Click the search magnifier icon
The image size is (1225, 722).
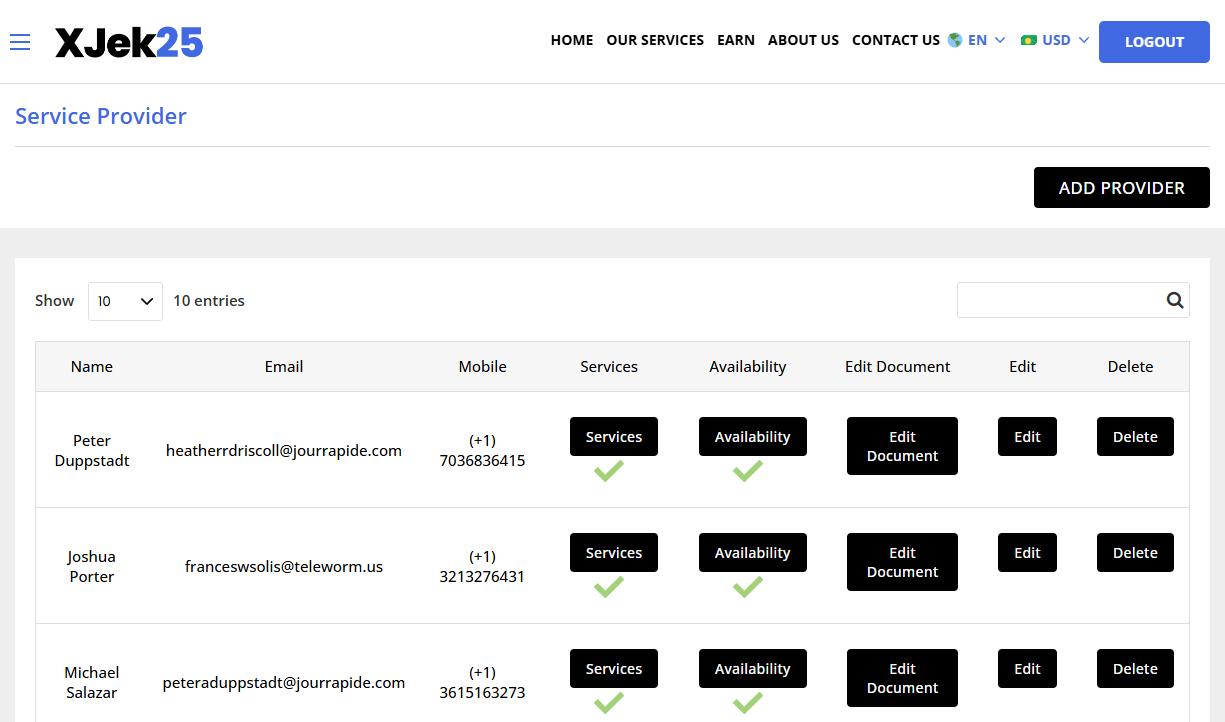pyautogui.click(x=1174, y=300)
